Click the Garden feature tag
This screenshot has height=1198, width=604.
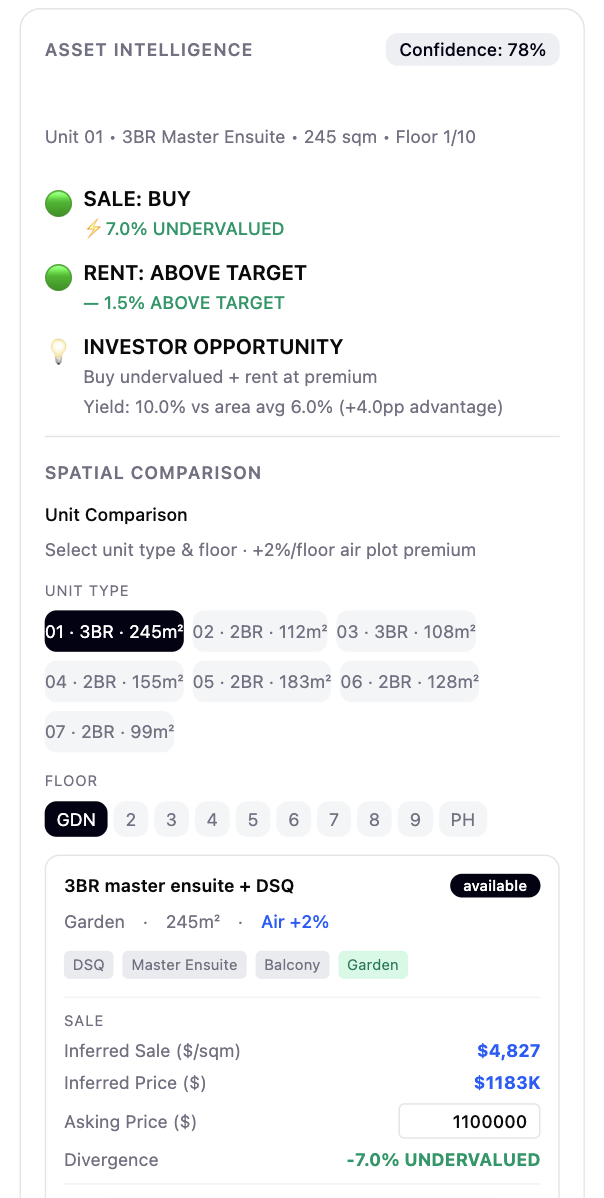(x=373, y=965)
